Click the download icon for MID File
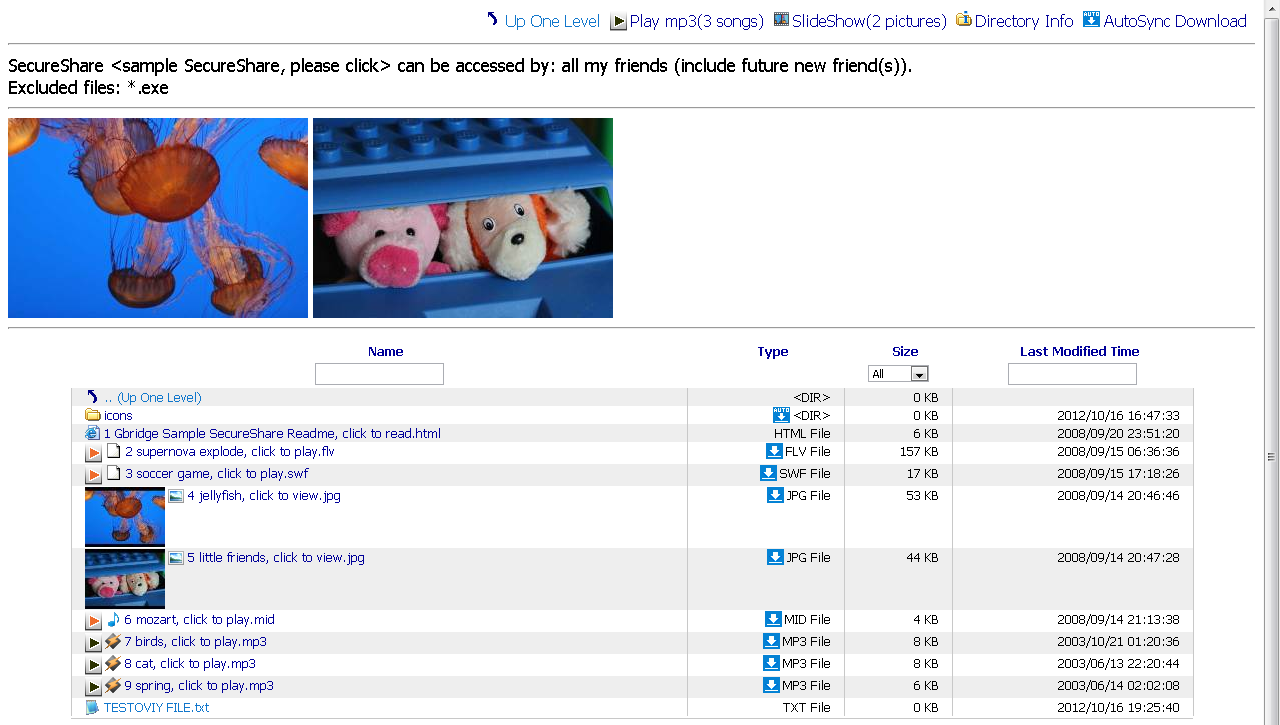1280x725 pixels. 773,619
